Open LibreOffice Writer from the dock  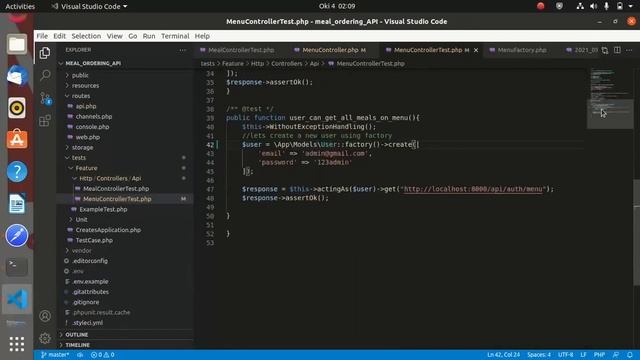pos(17,203)
